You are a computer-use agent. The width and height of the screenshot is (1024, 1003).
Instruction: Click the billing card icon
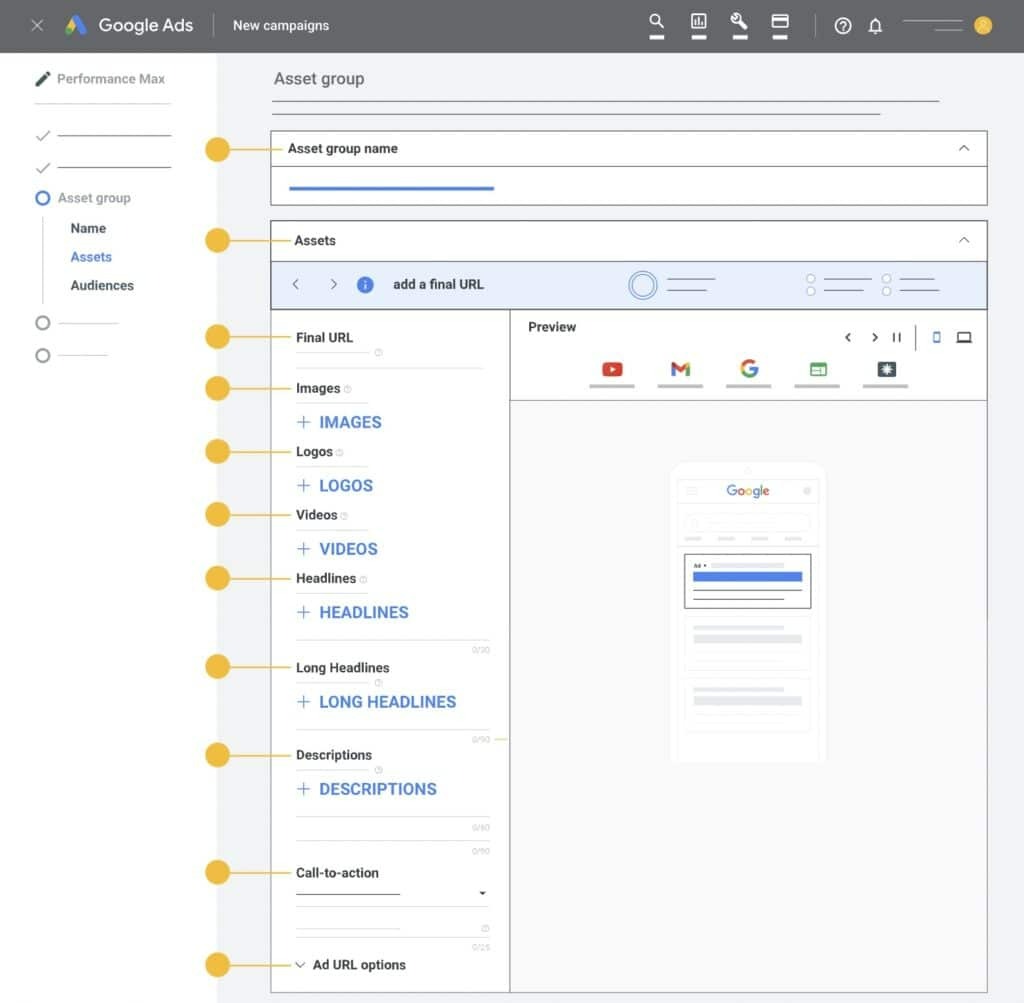780,22
